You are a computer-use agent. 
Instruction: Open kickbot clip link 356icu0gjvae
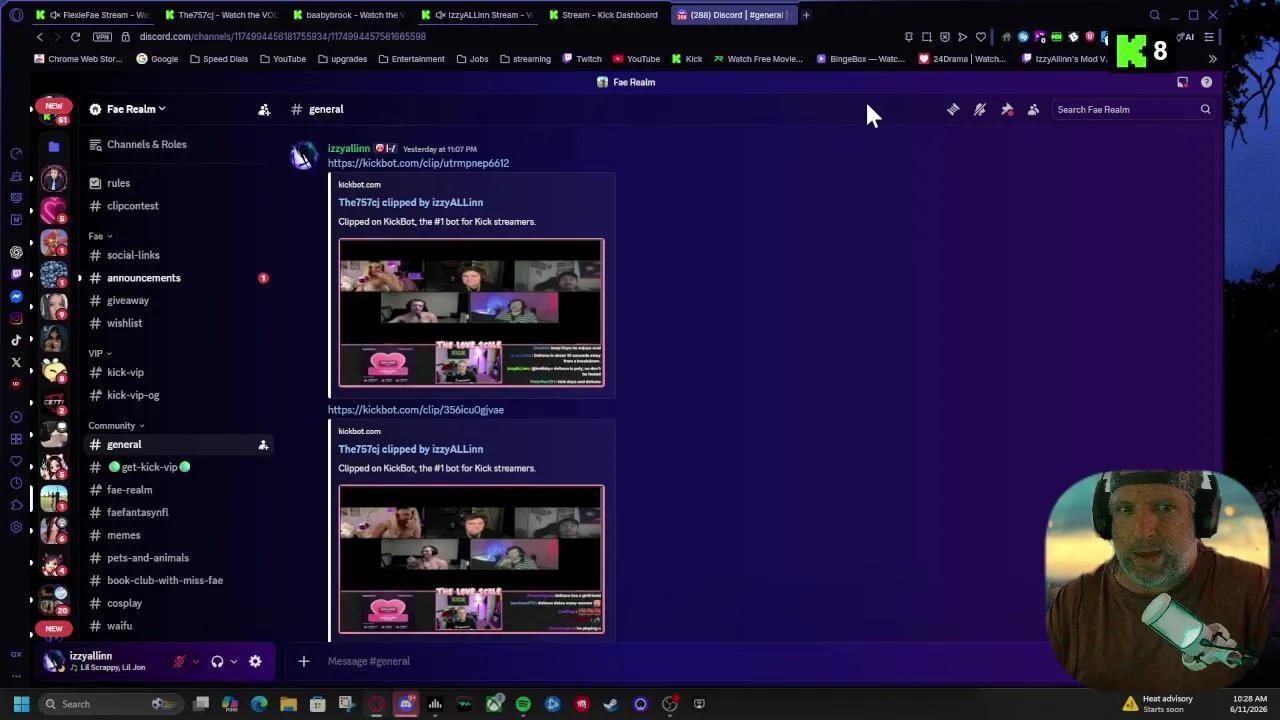415,410
